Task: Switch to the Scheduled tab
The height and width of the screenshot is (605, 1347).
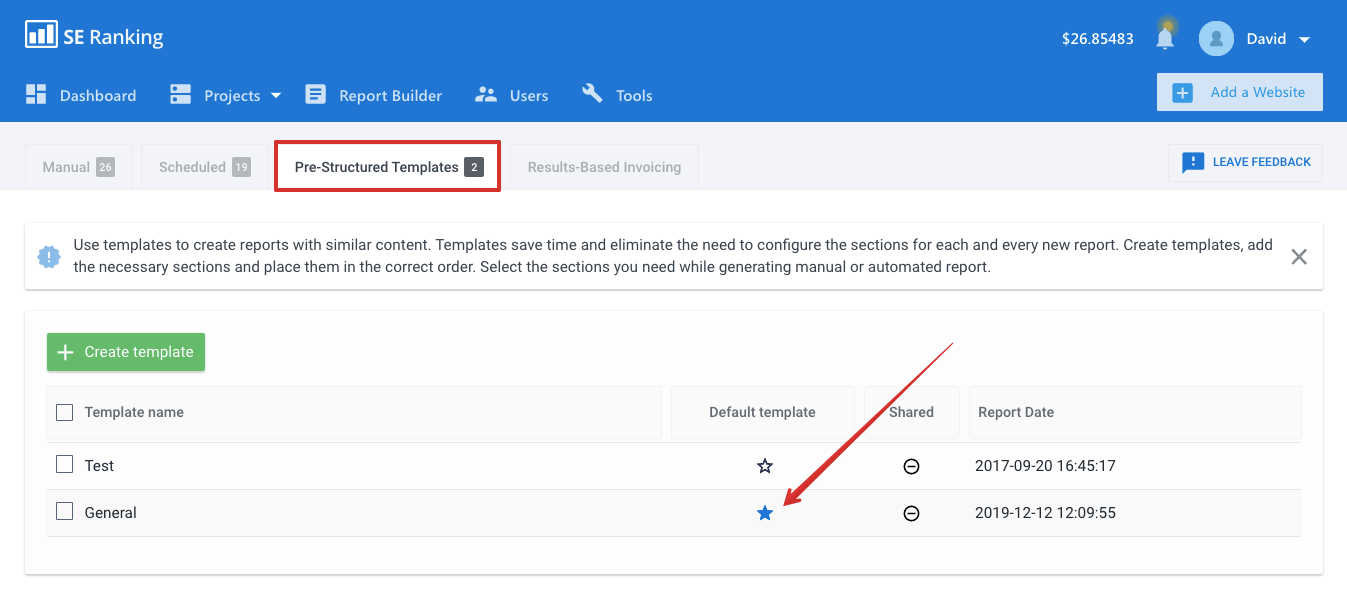Action: [204, 167]
